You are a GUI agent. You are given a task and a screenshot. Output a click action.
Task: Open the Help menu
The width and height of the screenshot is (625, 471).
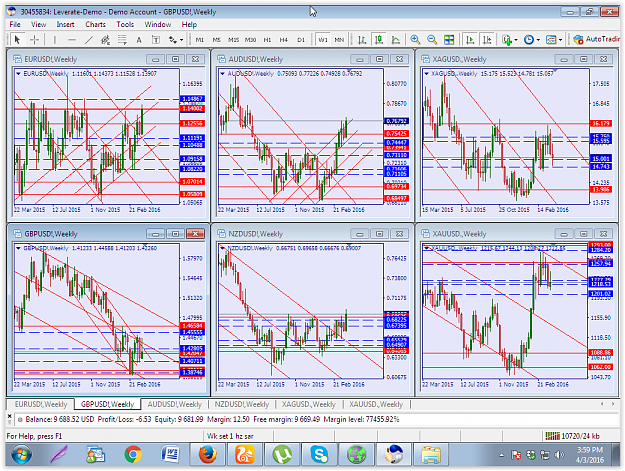(189, 24)
